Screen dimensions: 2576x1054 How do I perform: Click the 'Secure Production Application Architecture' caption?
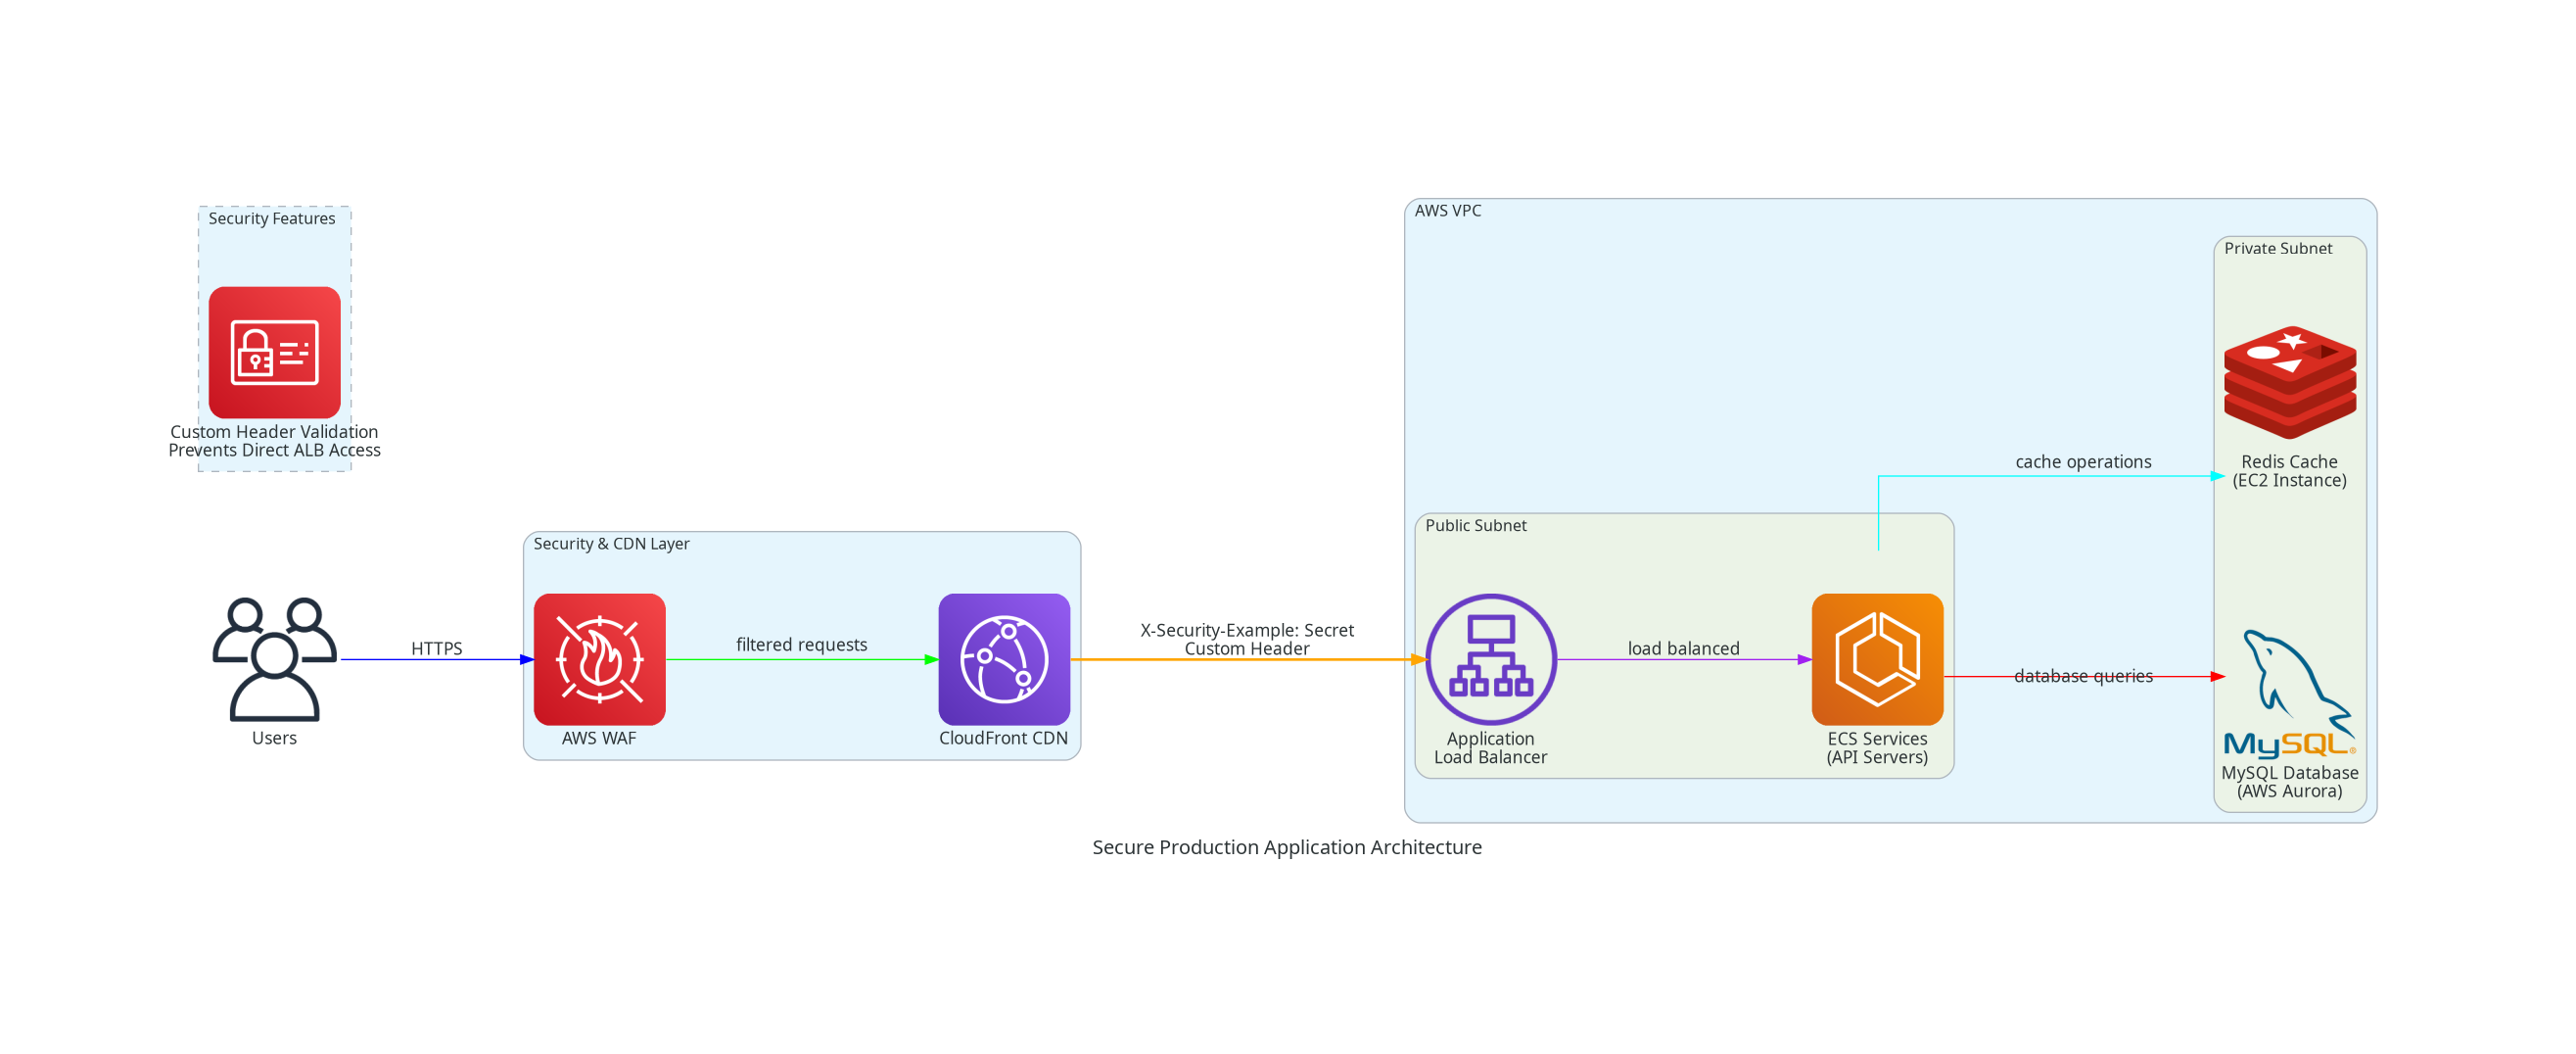1286,847
